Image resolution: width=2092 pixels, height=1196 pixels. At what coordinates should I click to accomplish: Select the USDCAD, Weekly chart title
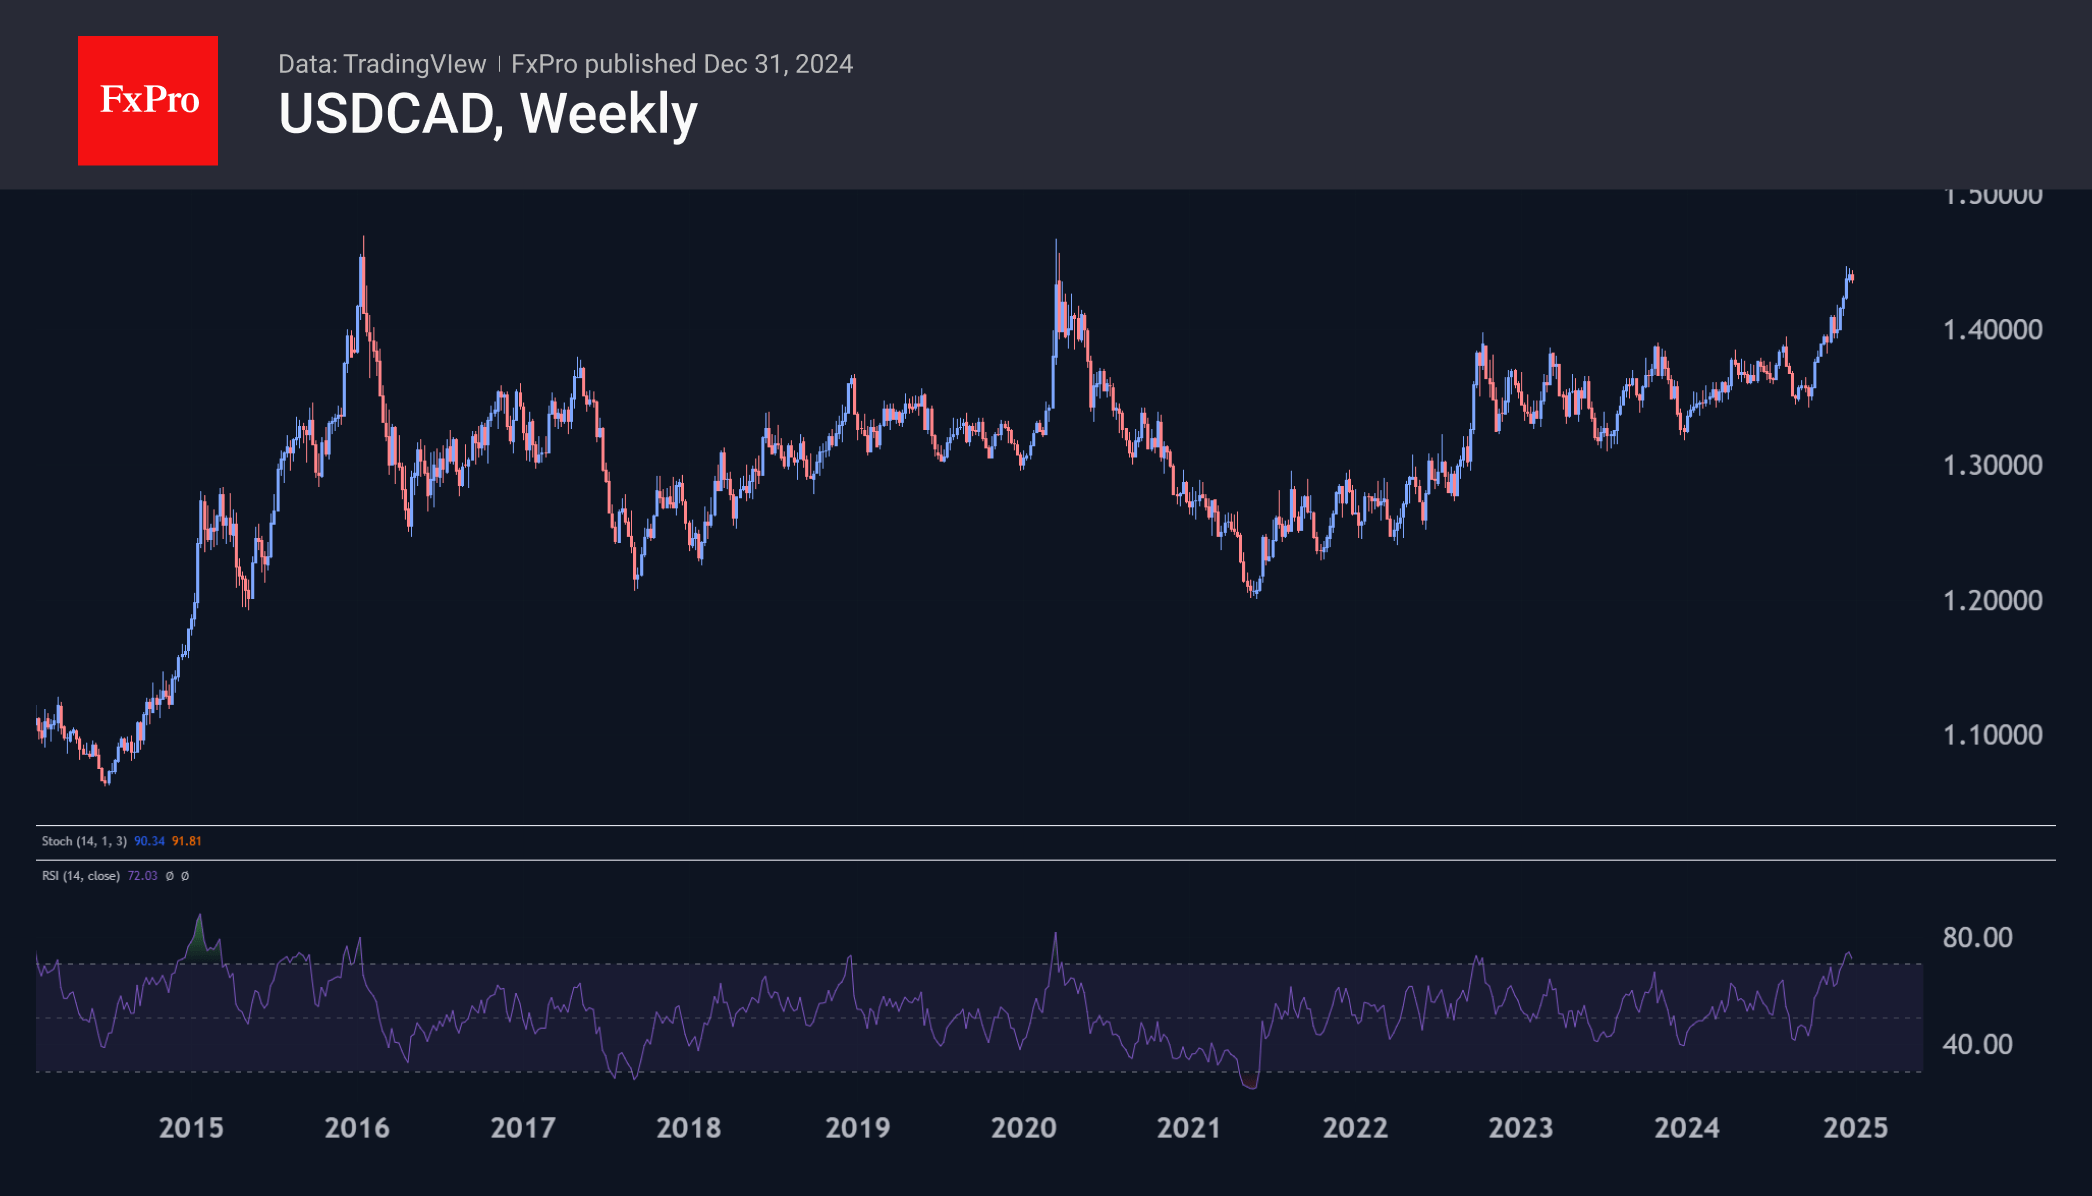[x=488, y=114]
